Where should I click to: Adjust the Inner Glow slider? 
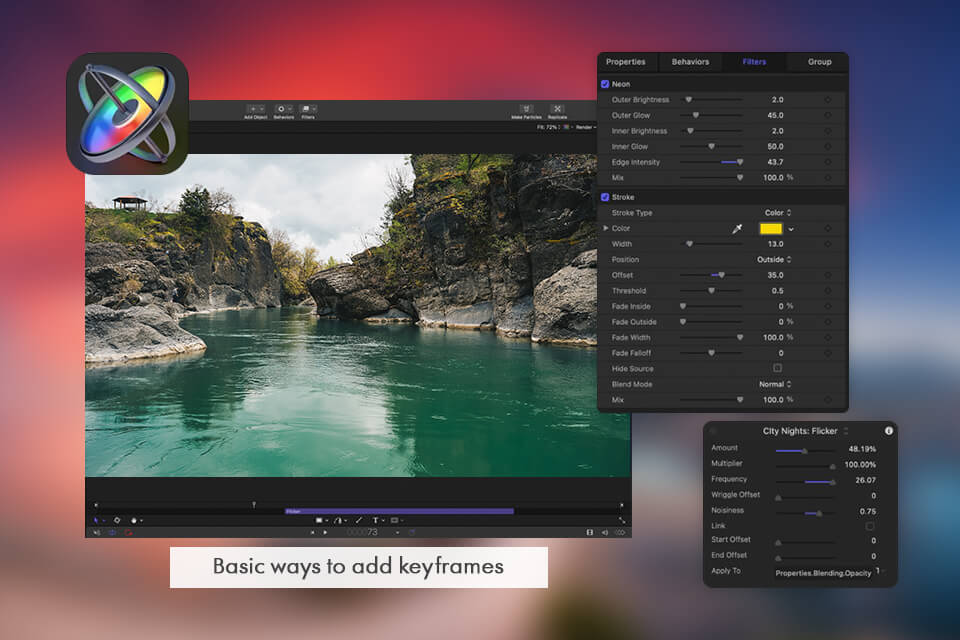point(711,146)
